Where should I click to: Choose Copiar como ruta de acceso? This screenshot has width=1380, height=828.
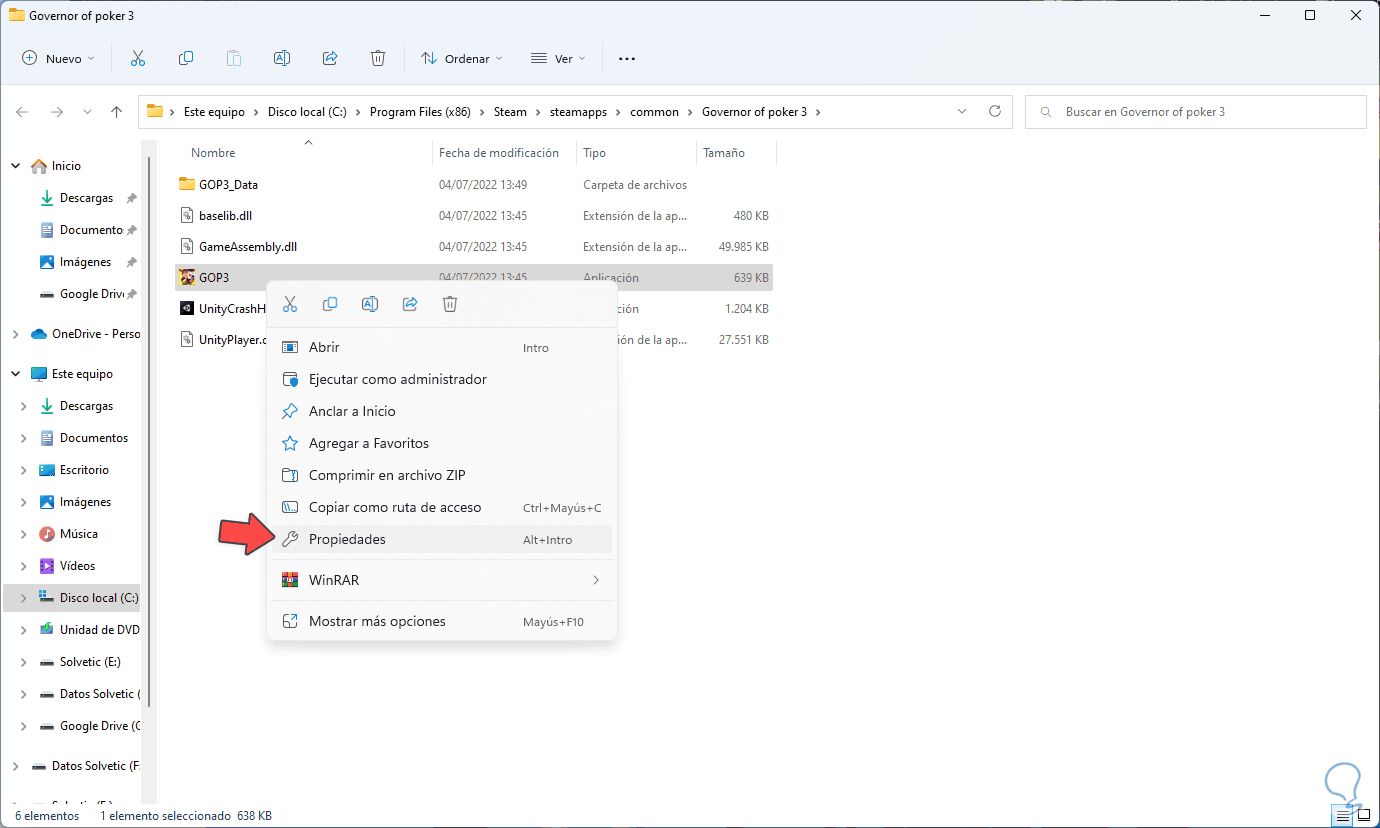(442, 507)
